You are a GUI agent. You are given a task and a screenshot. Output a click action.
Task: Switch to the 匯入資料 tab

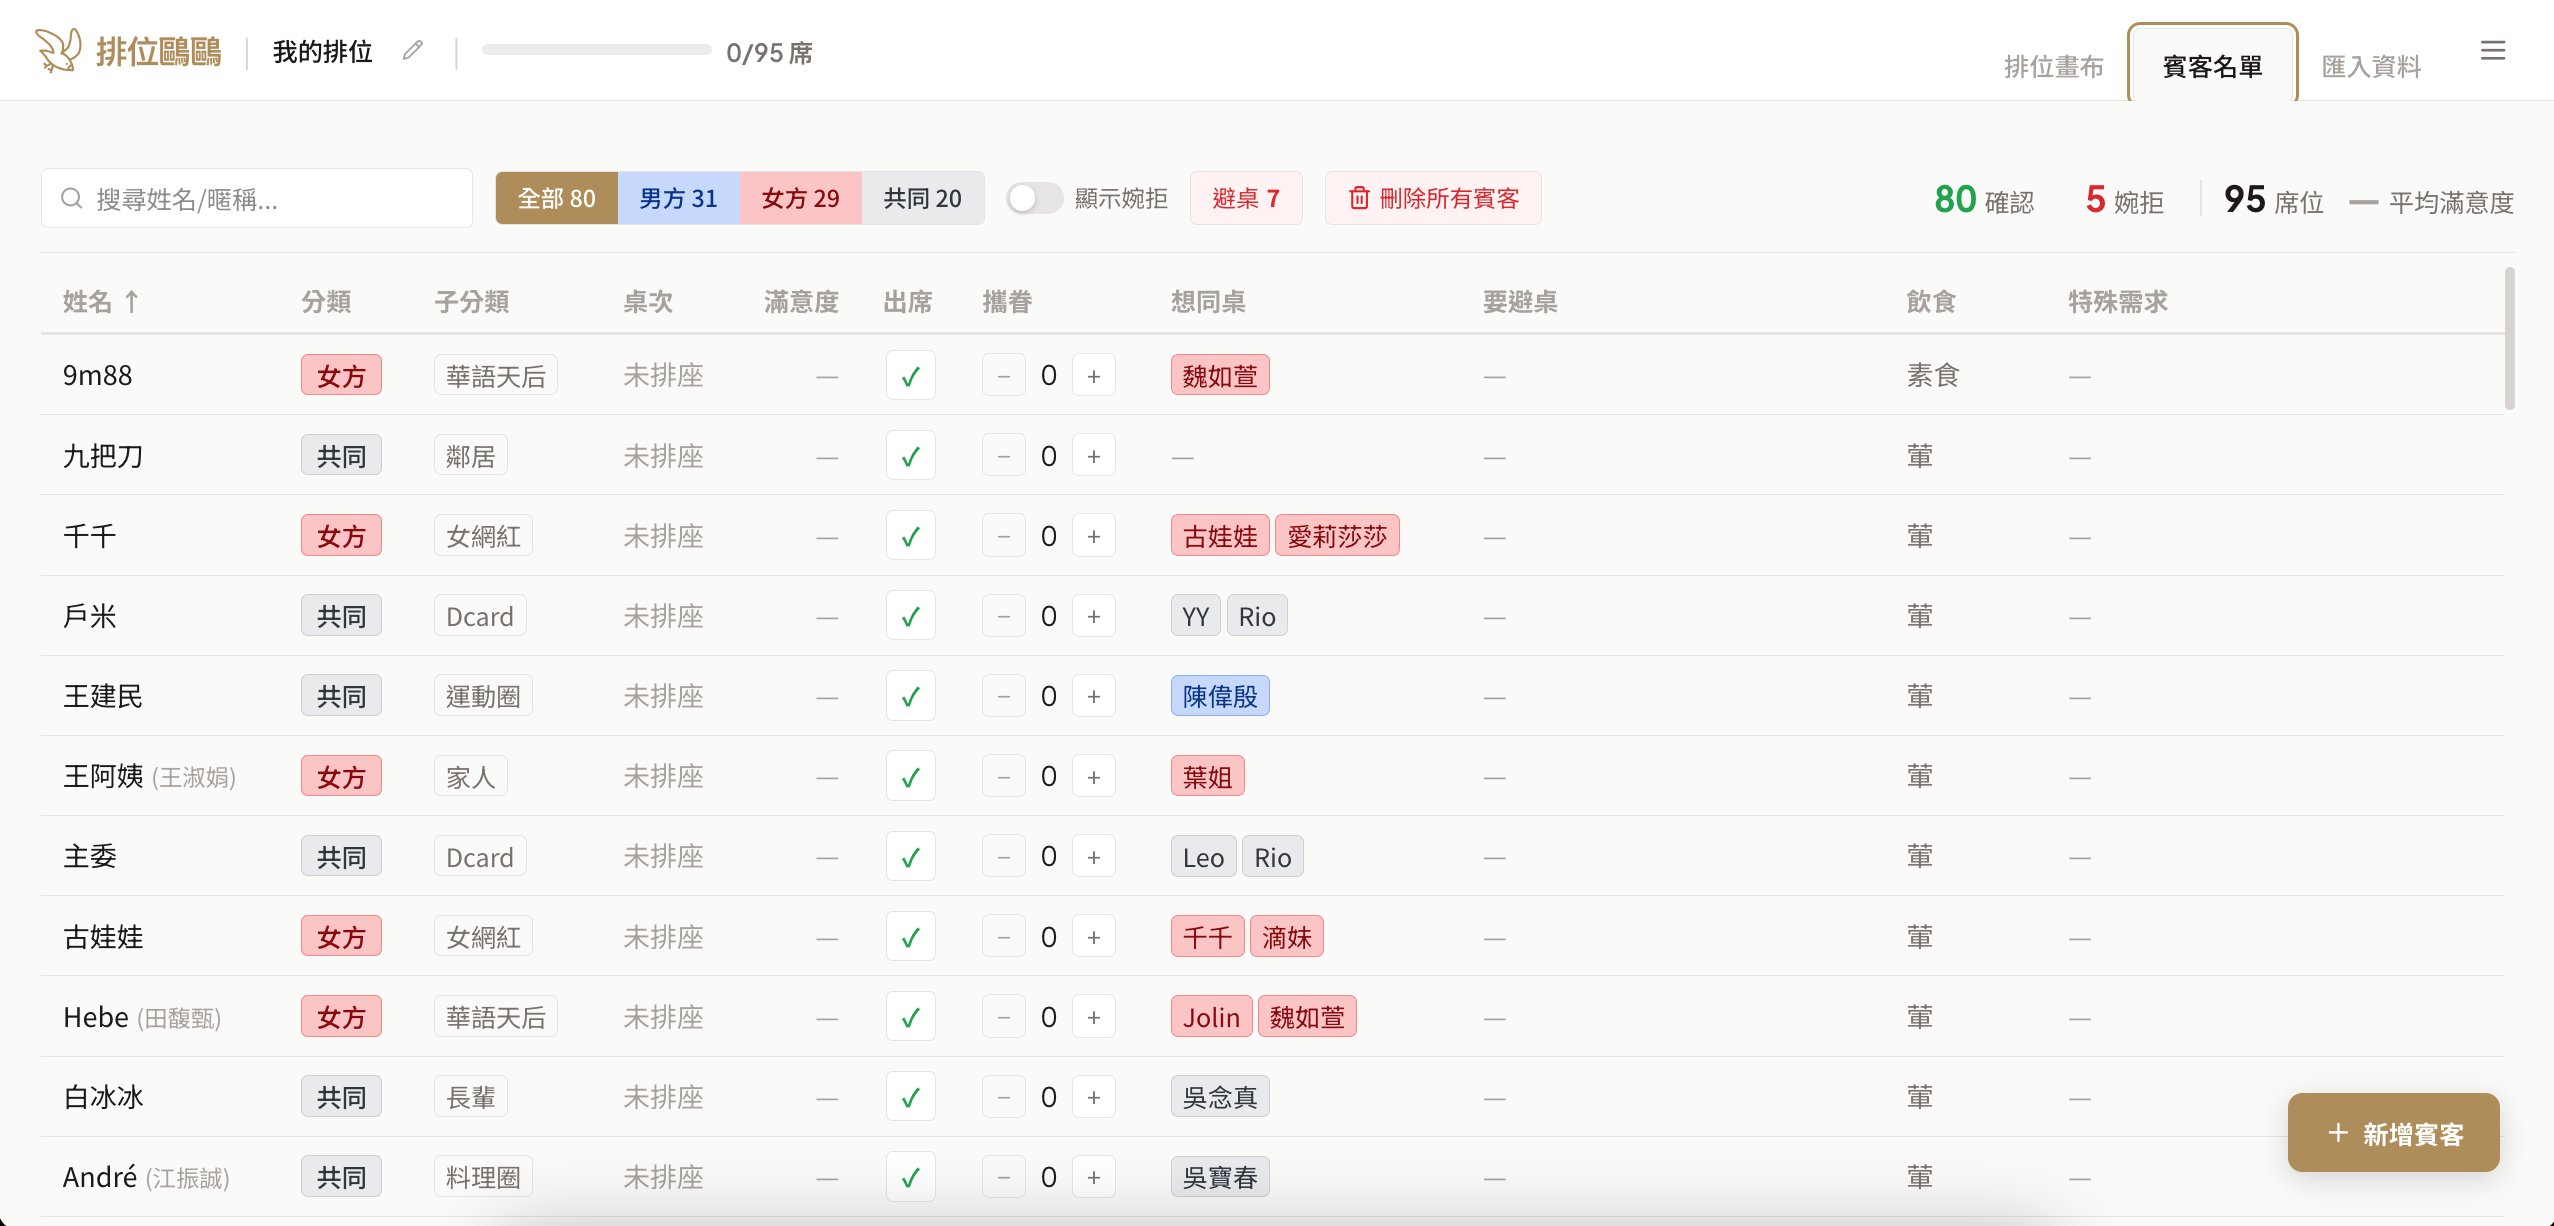point(2371,66)
